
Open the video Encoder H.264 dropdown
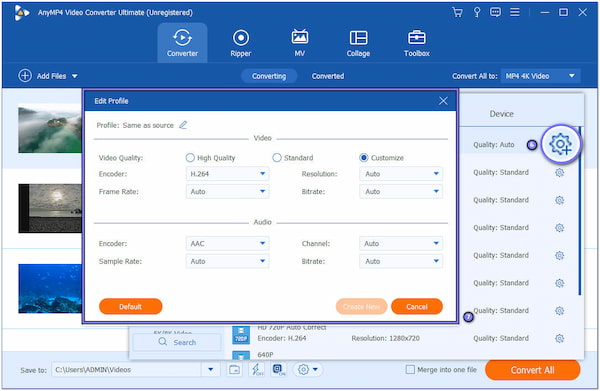click(227, 174)
